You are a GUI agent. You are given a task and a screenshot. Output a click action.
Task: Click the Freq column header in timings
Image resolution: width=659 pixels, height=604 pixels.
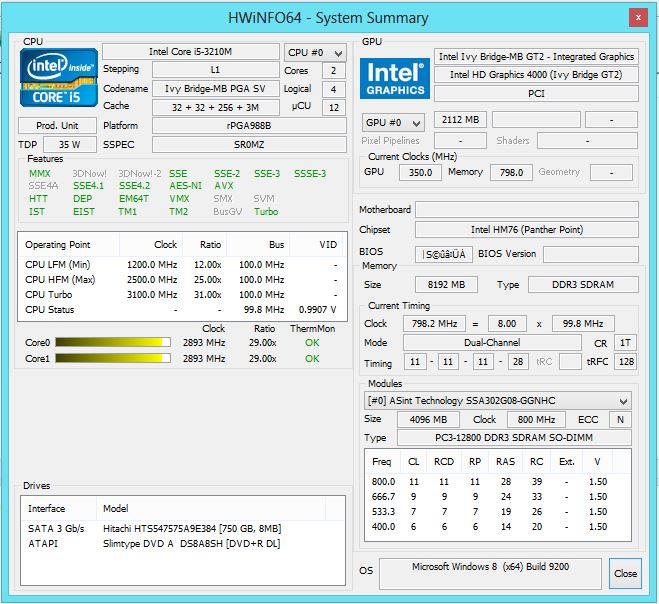[382, 462]
